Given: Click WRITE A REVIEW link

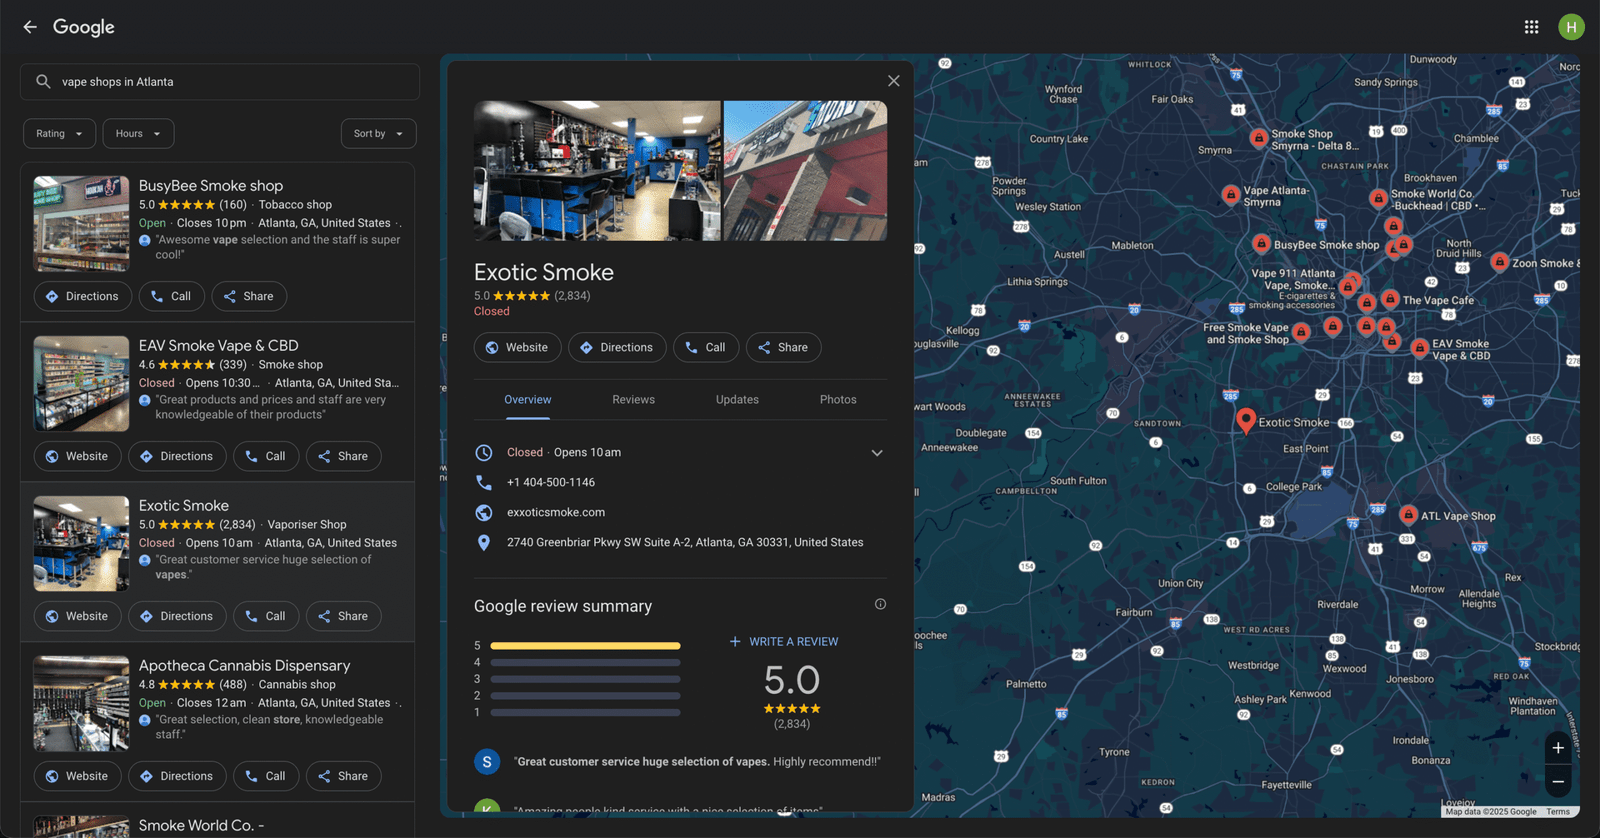Looking at the screenshot, I should coord(784,642).
